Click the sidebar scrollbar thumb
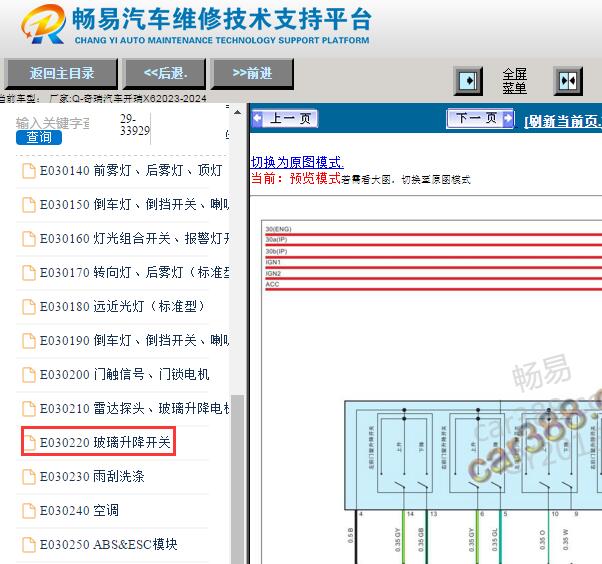This screenshot has height=564, width=602. [x=237, y=479]
